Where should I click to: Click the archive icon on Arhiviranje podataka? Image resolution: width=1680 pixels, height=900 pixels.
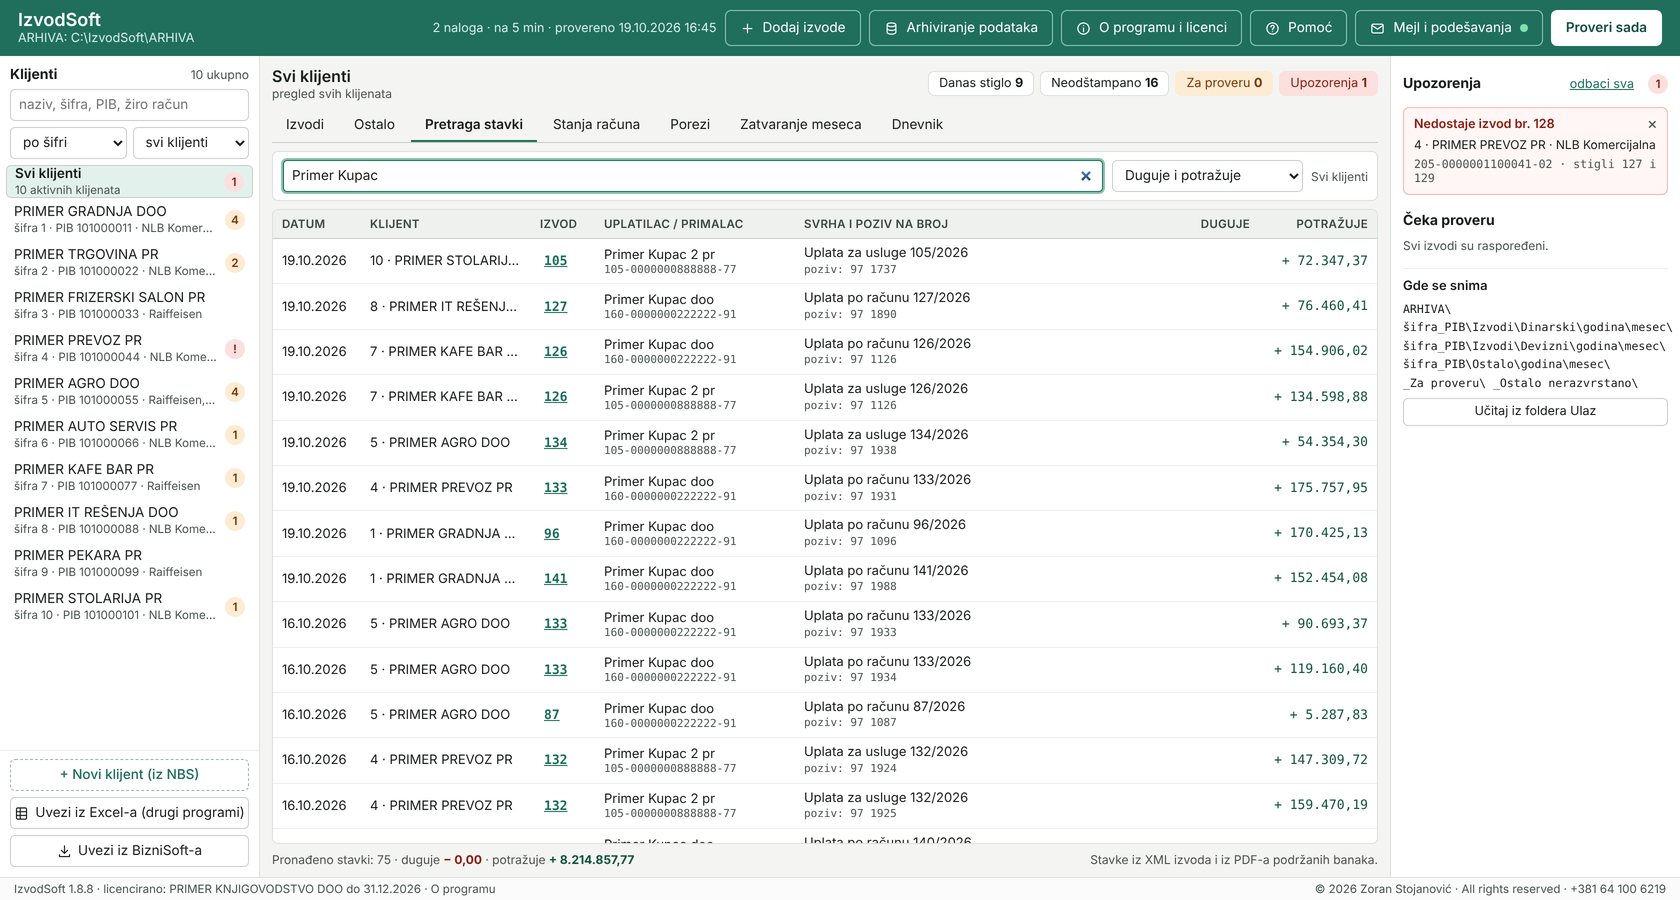tap(891, 28)
